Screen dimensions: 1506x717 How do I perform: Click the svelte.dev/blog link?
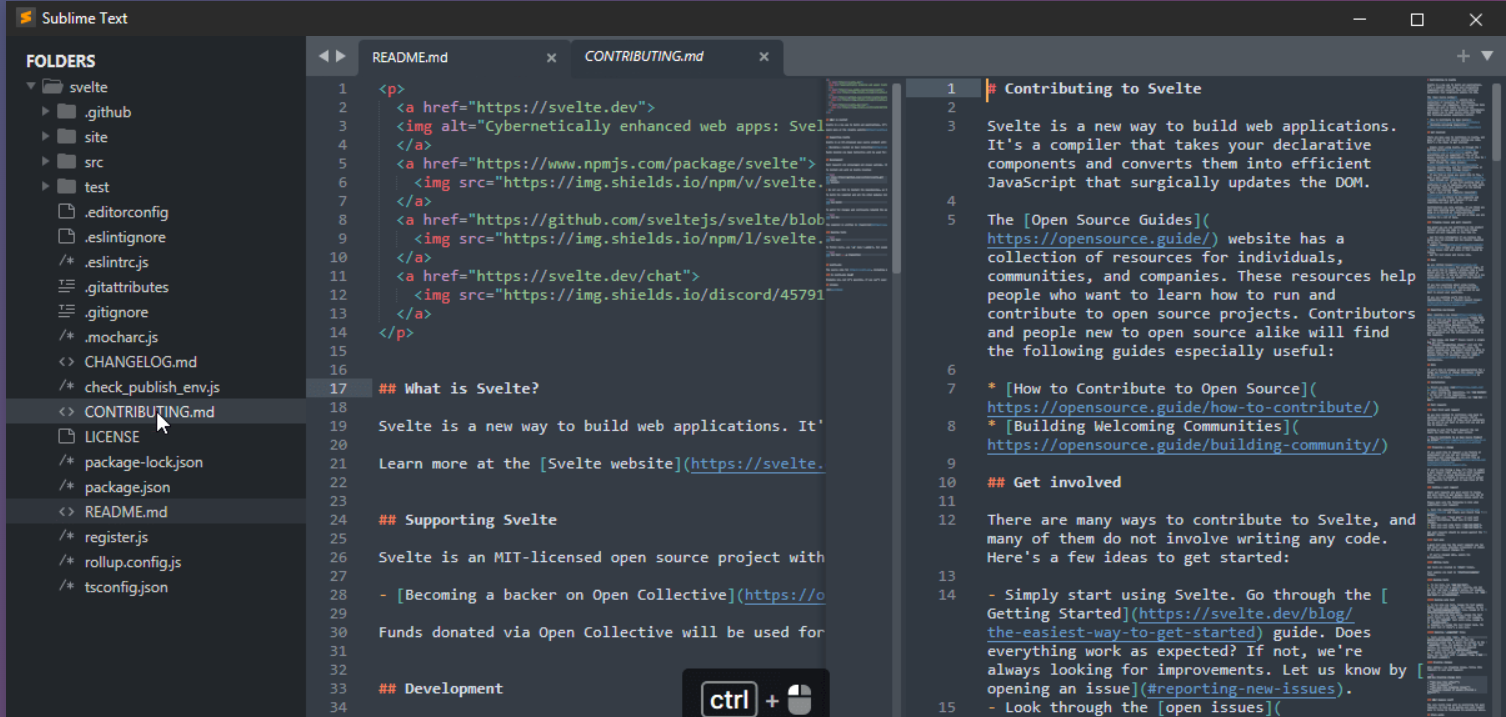1246,614
